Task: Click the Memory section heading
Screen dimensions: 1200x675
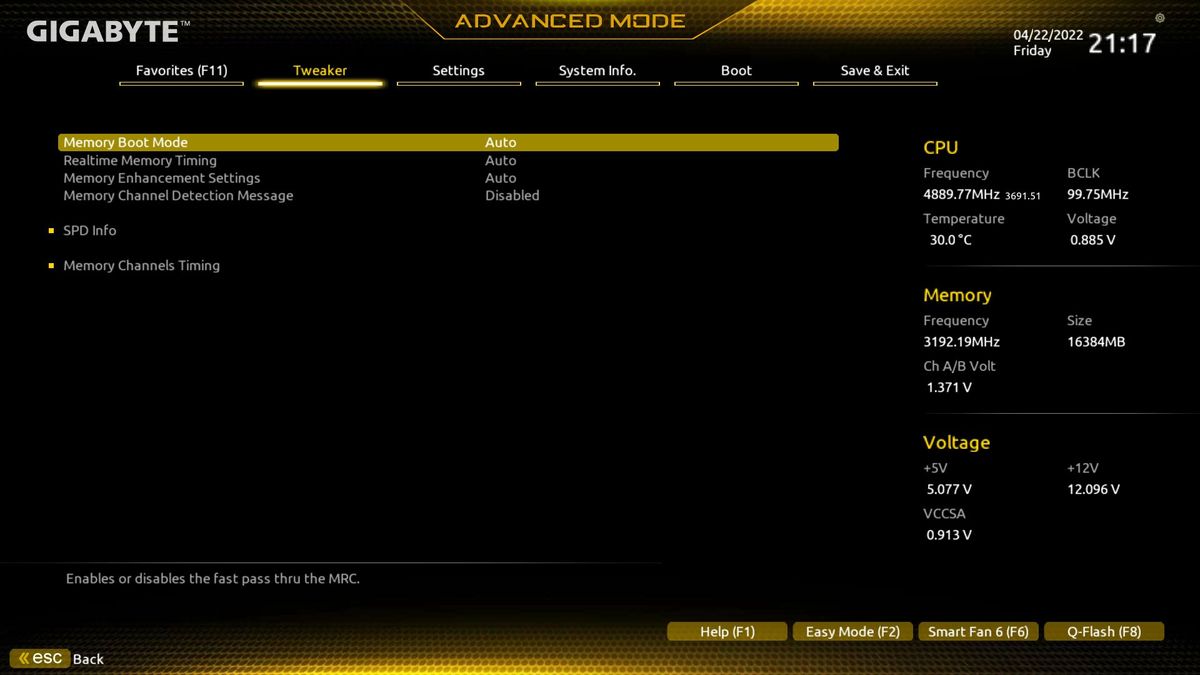Action: point(957,296)
